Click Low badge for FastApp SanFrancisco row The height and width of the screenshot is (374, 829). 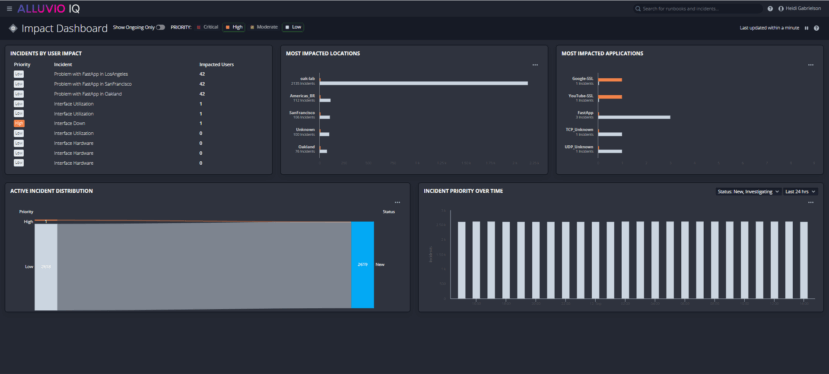(19, 84)
